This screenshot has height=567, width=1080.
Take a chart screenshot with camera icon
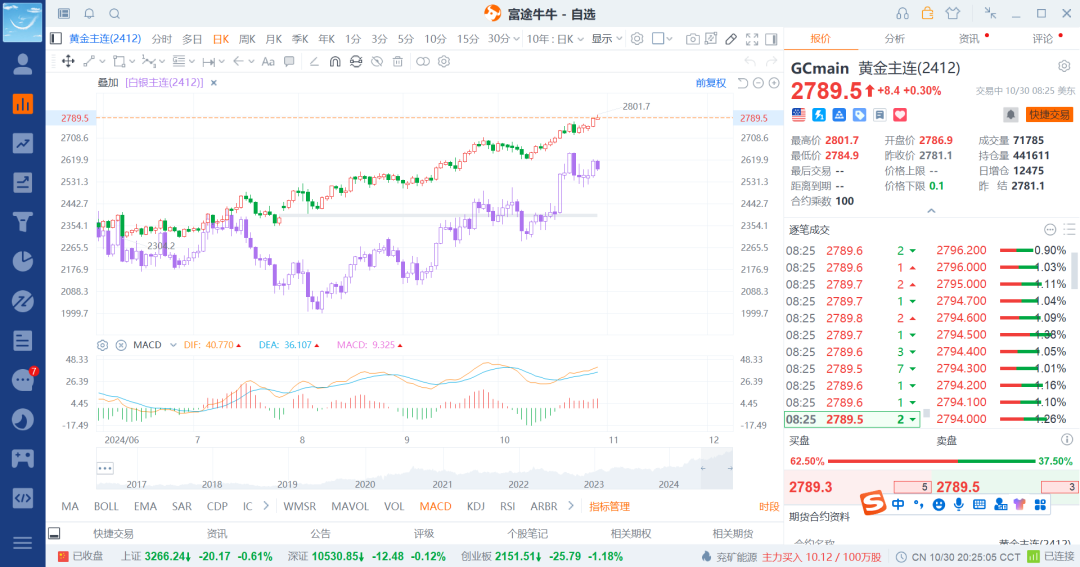click(x=692, y=39)
